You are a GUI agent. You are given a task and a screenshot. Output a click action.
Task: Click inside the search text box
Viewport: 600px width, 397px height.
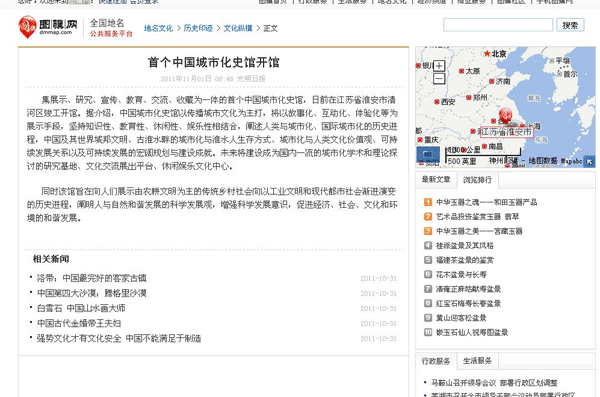click(x=498, y=25)
